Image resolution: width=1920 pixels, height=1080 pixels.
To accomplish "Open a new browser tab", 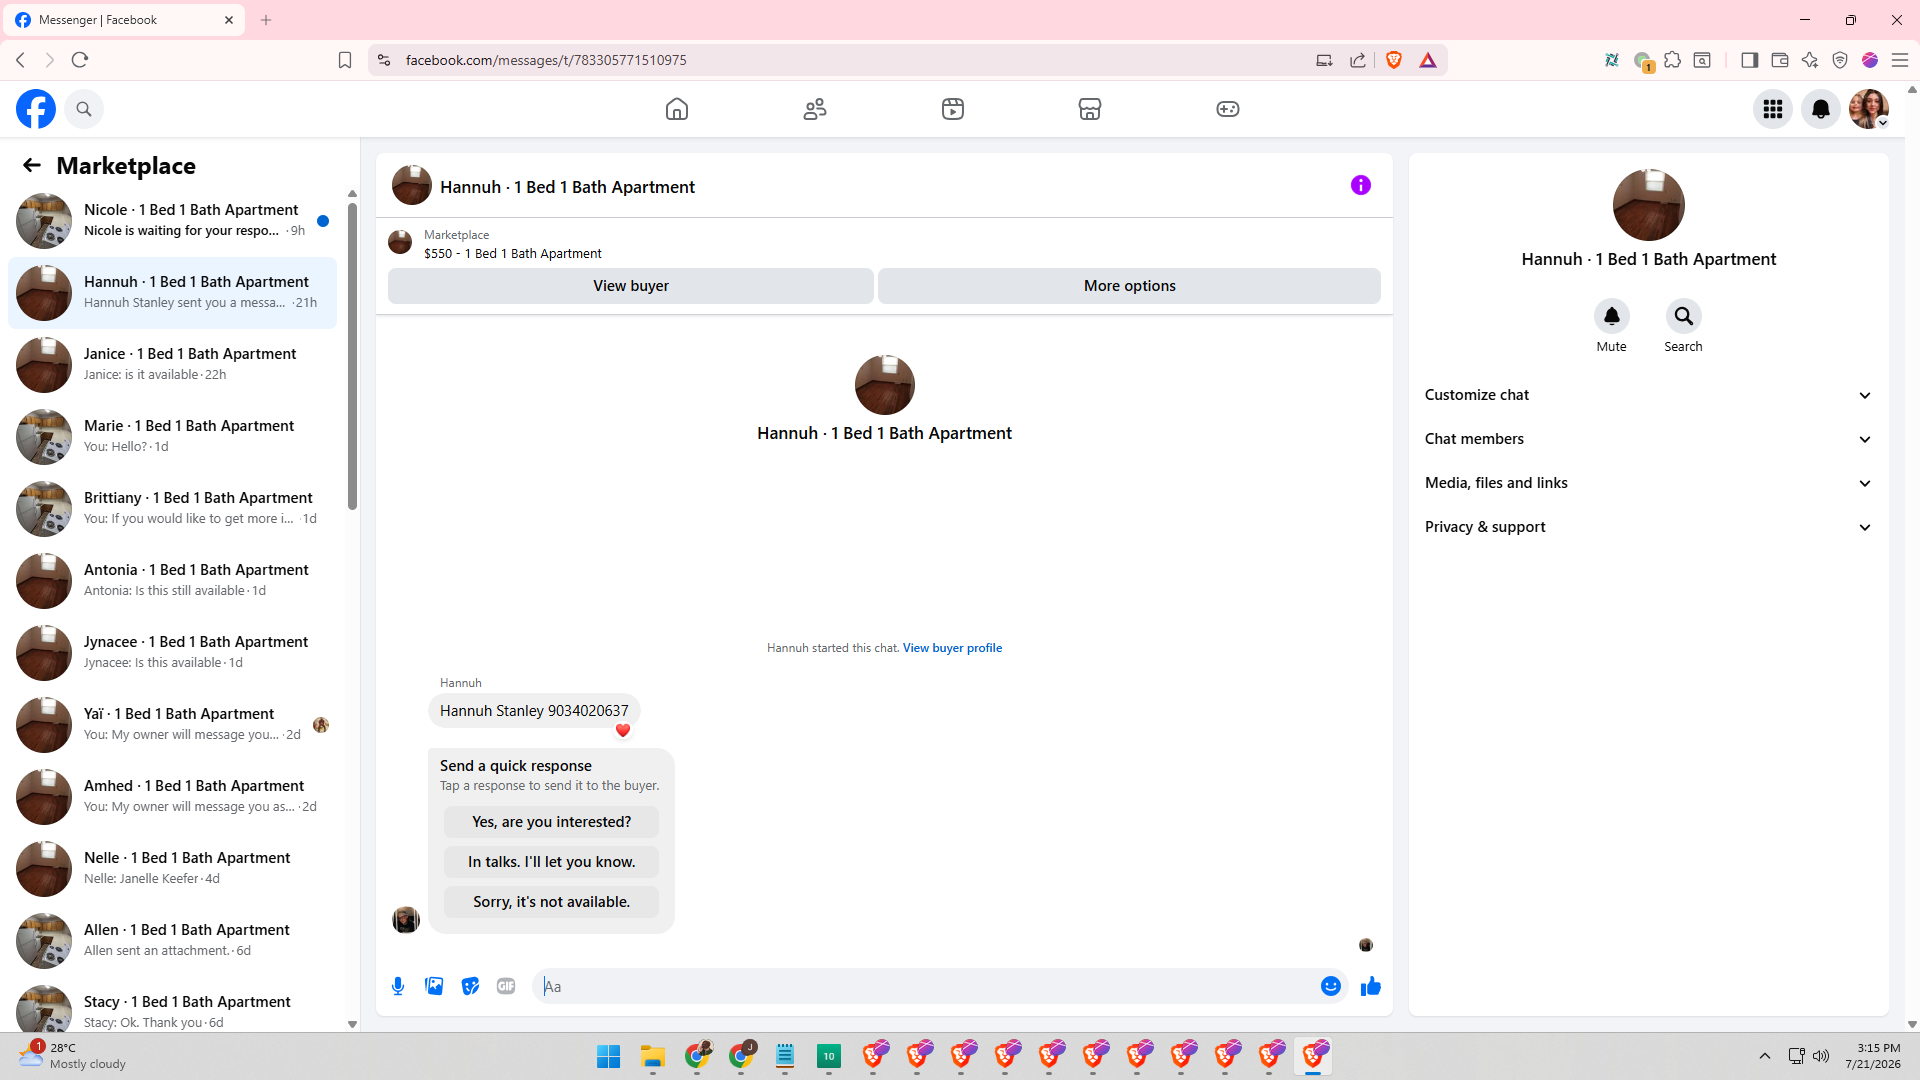I will point(266,20).
